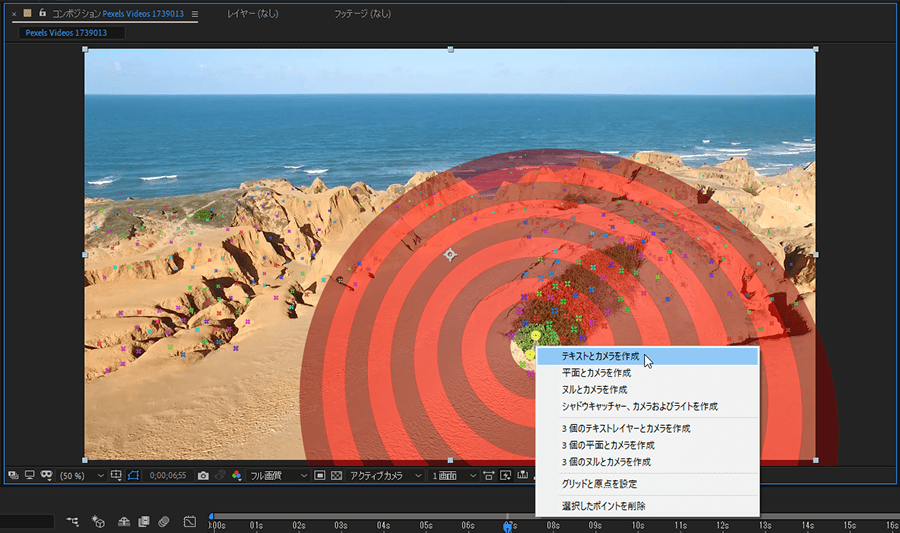Screen dimensions: 900x533
Task: Open the graph editor icon
Action: 190,522
